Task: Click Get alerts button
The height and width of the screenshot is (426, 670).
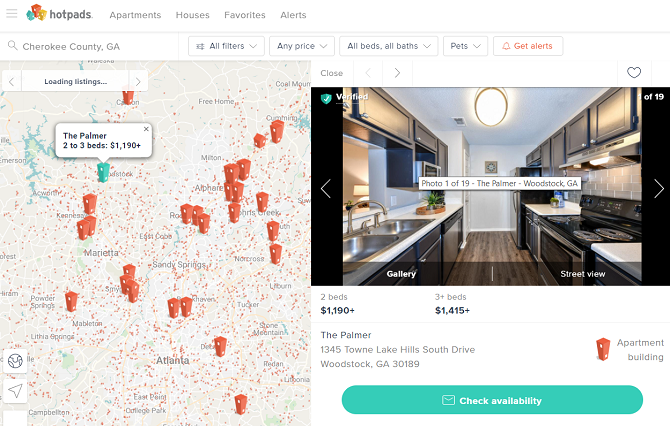Action: pos(528,46)
